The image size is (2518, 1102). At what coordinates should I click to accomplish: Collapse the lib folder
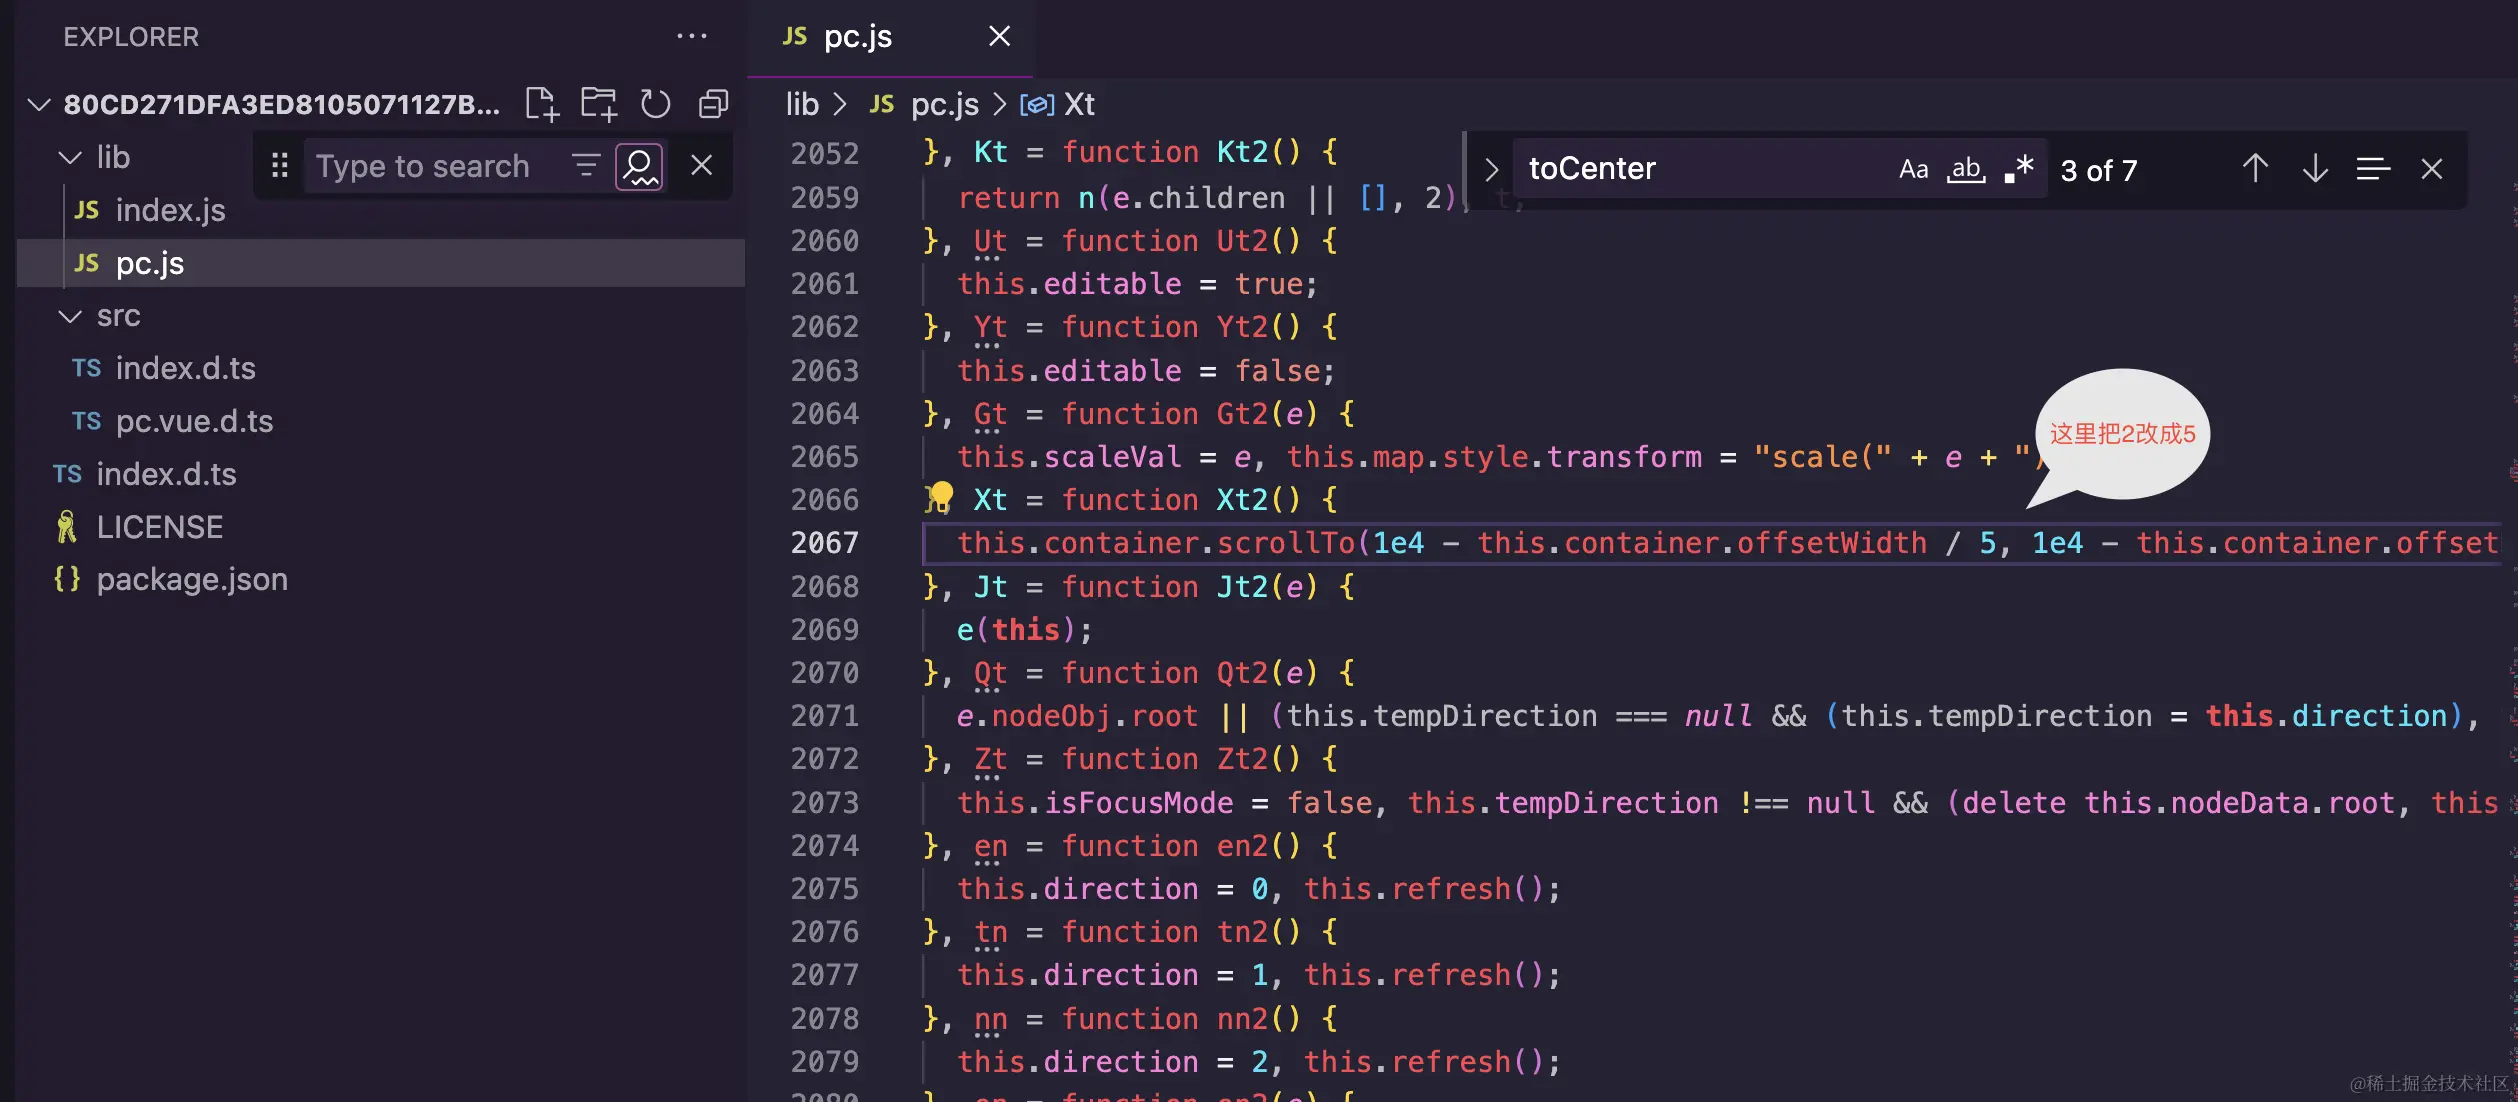(70, 158)
